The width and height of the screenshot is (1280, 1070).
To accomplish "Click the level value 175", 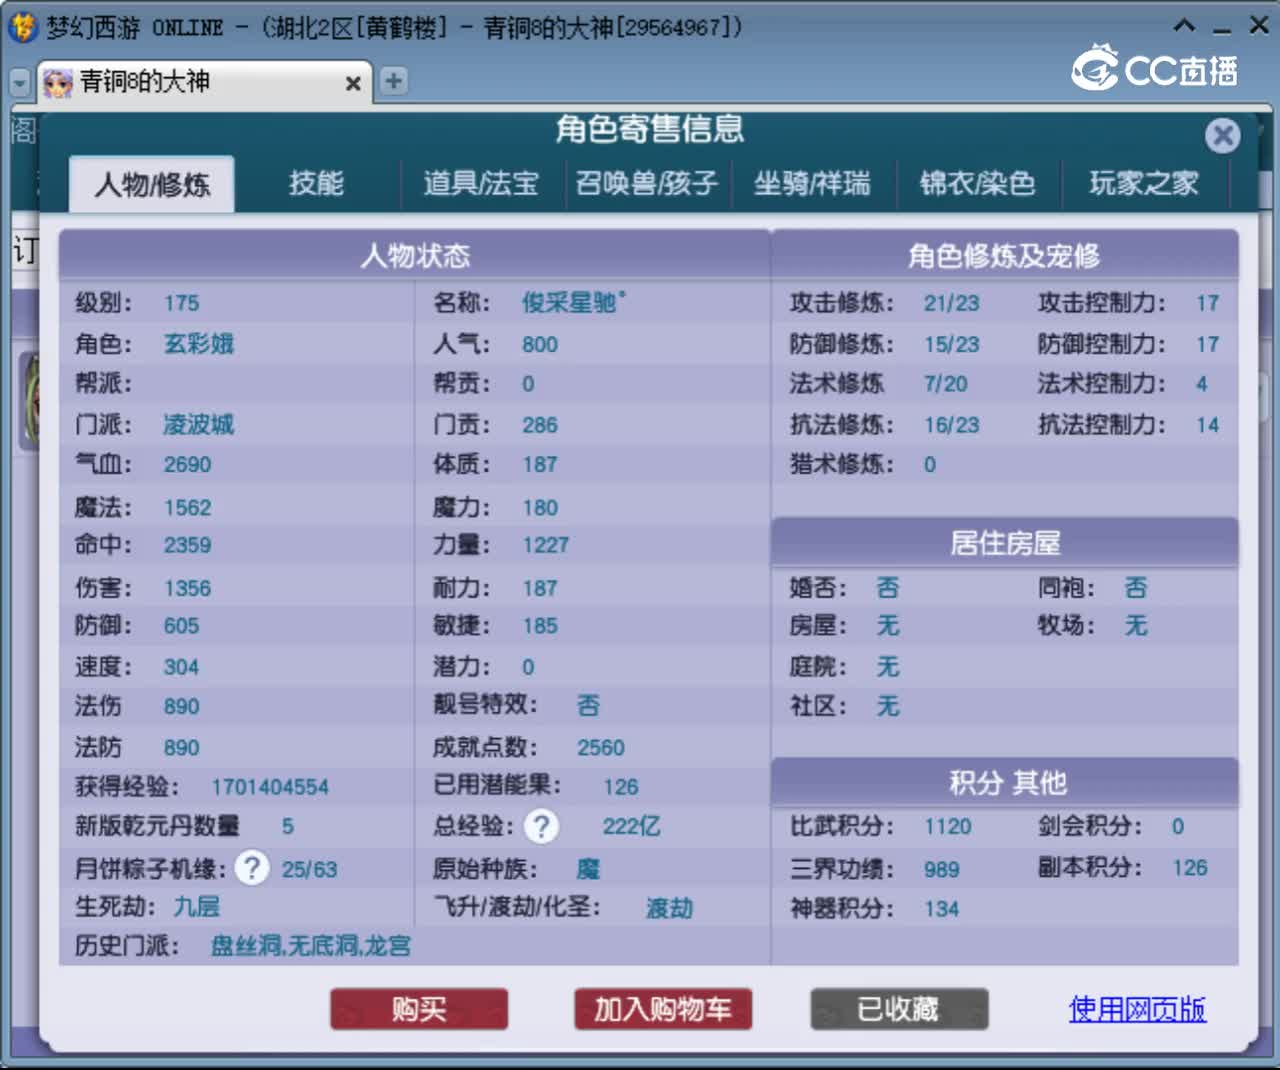I will point(182,303).
